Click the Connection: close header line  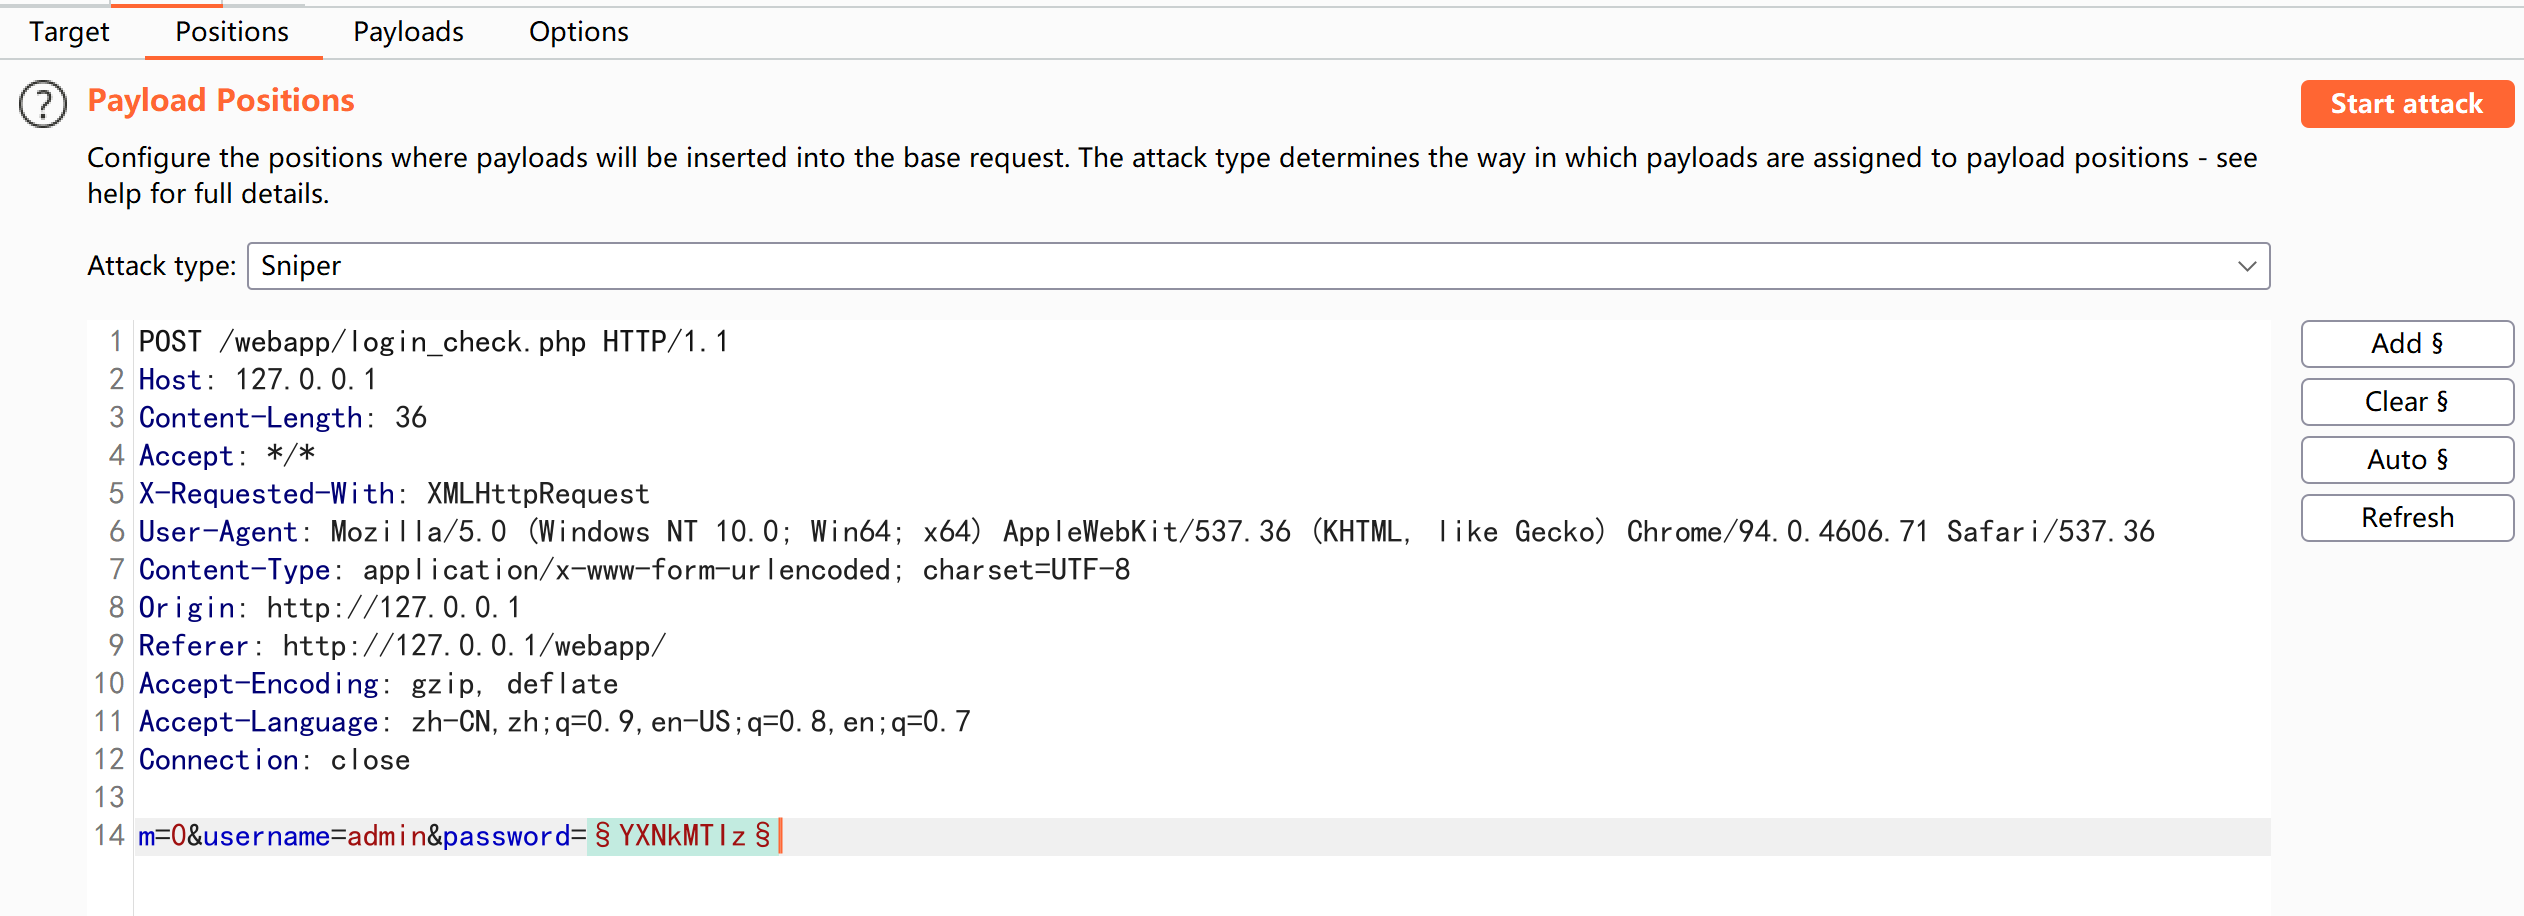click(274, 760)
